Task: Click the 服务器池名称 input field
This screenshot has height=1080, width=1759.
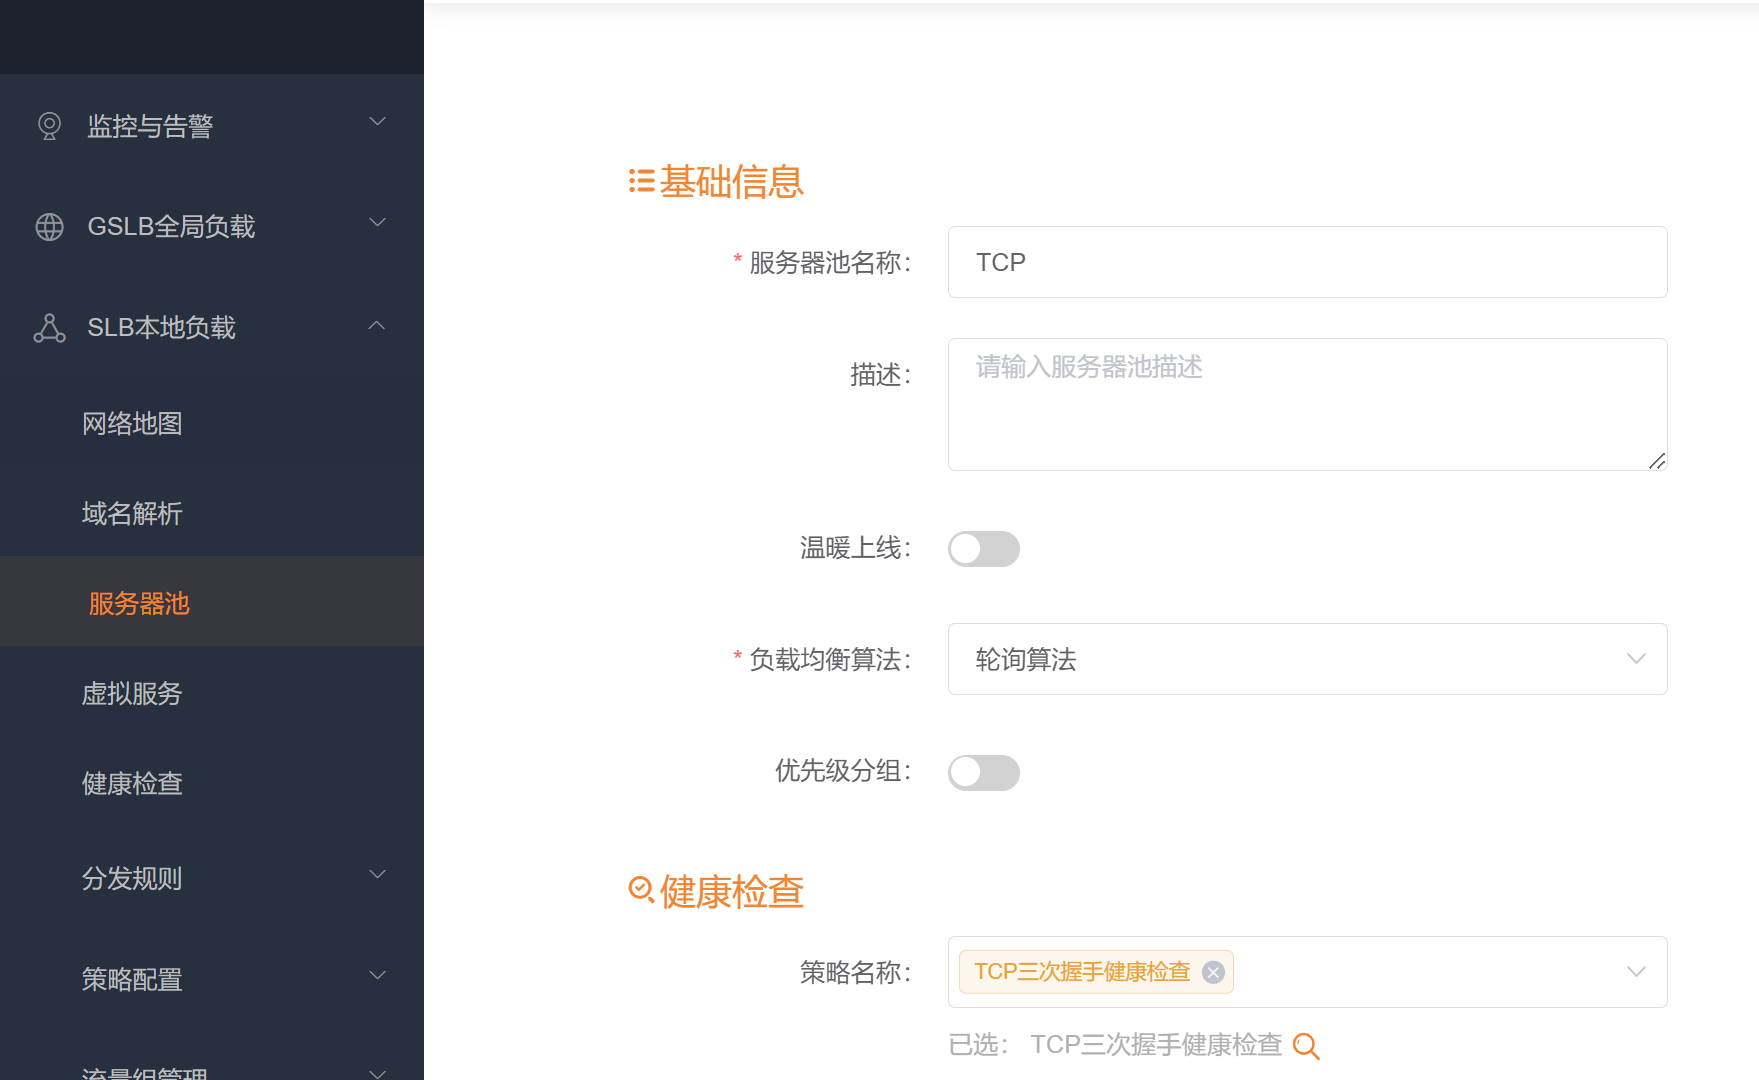Action: pyautogui.click(x=1306, y=262)
